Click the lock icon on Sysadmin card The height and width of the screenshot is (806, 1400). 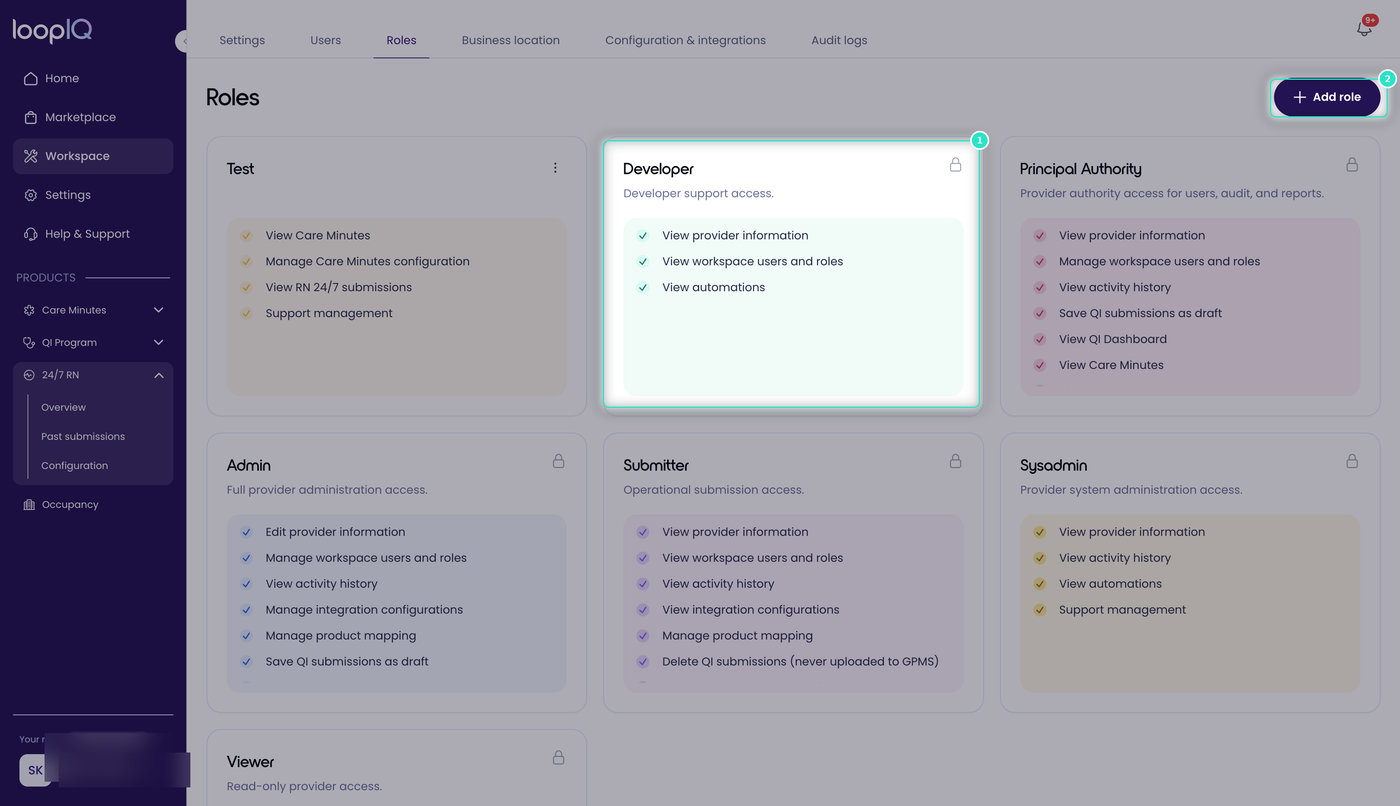pyautogui.click(x=1352, y=461)
